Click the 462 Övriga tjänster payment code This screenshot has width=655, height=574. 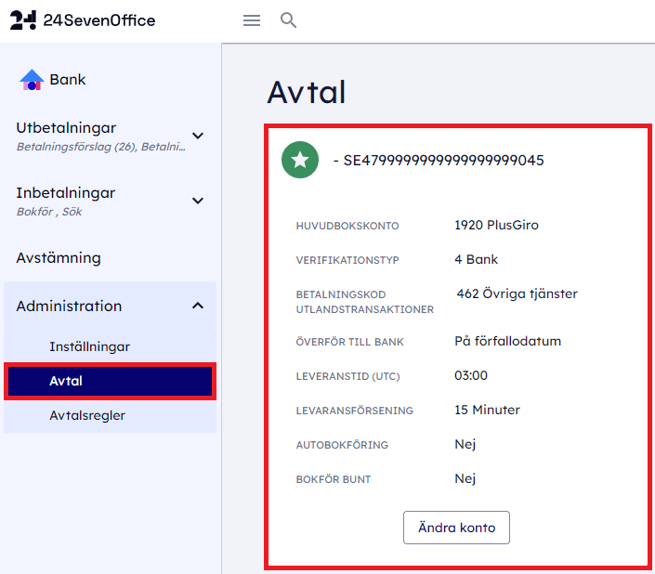pos(517,294)
